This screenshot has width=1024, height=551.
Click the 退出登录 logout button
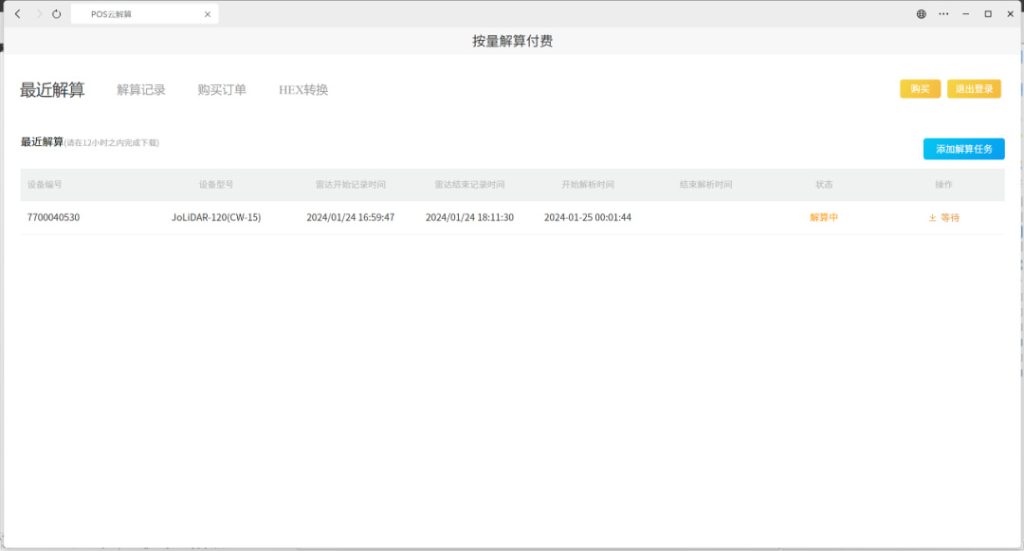(x=973, y=89)
